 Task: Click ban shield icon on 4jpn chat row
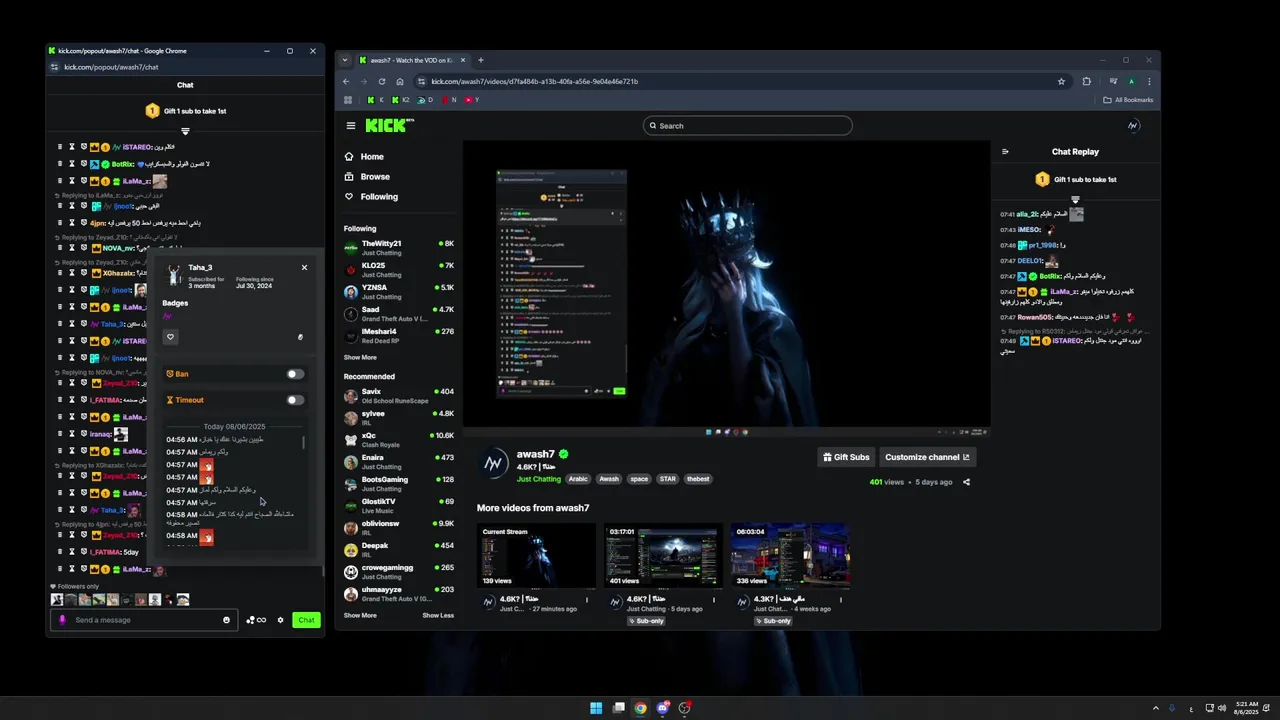click(x=83, y=223)
